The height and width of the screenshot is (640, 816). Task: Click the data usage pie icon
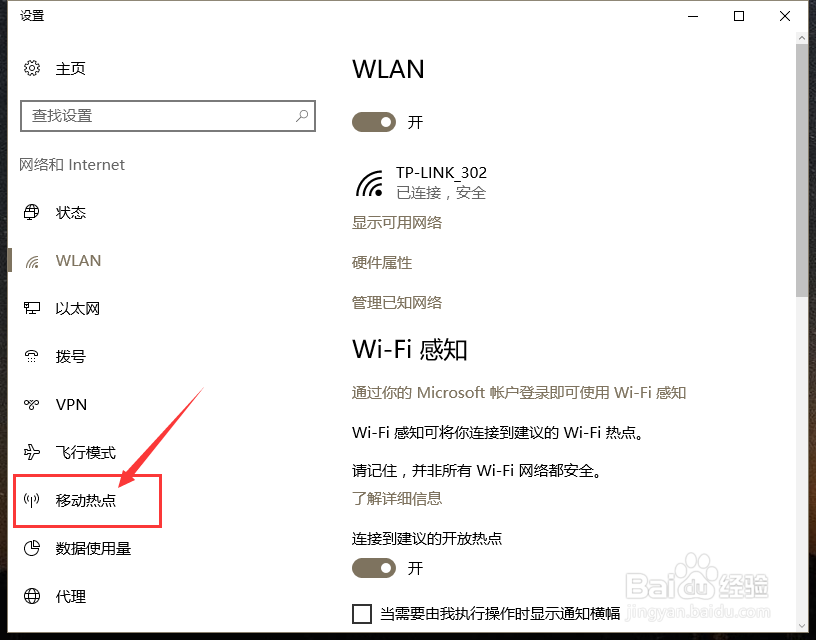point(31,548)
